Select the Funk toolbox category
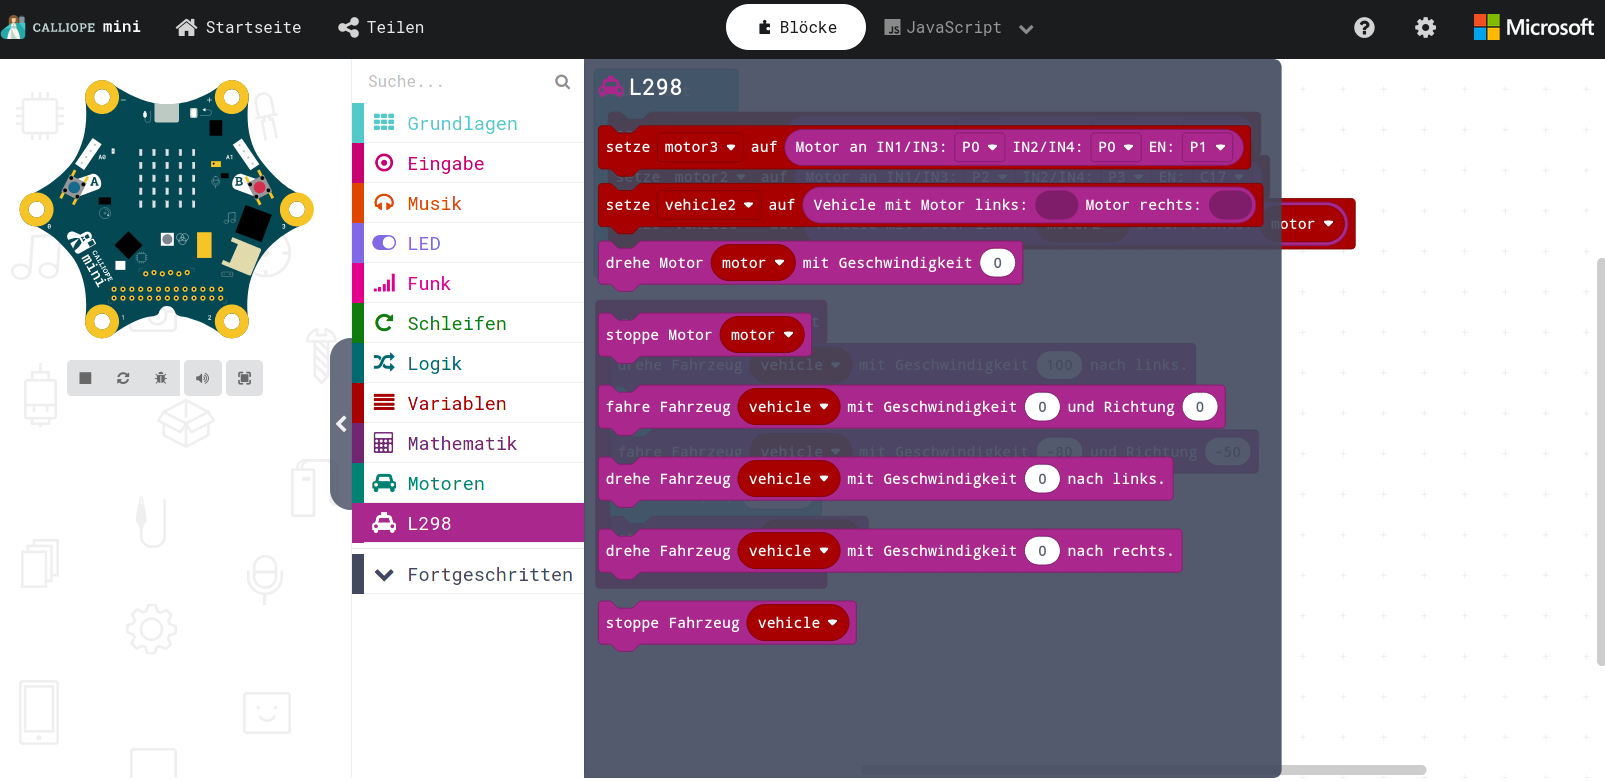The image size is (1605, 781). [x=468, y=283]
